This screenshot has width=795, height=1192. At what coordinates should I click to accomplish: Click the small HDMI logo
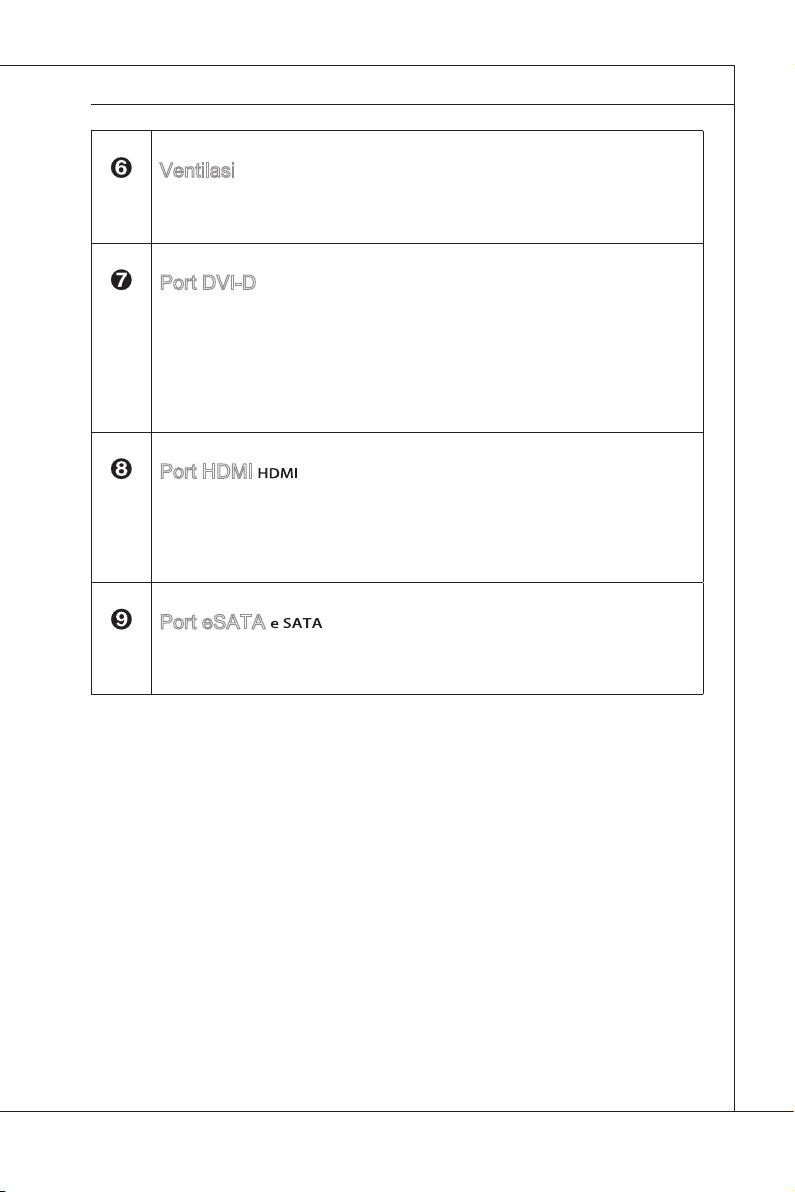pyautogui.click(x=277, y=473)
